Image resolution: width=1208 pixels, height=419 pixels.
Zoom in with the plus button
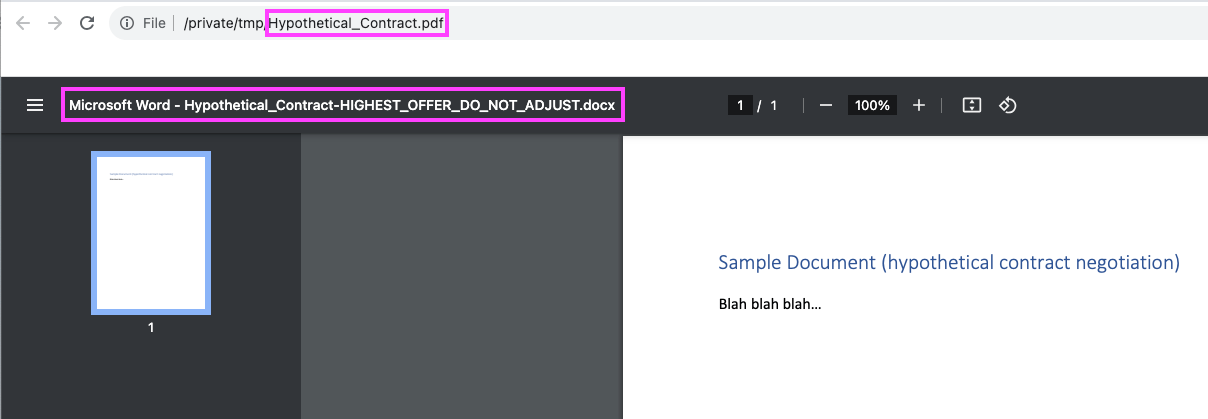[x=919, y=105]
